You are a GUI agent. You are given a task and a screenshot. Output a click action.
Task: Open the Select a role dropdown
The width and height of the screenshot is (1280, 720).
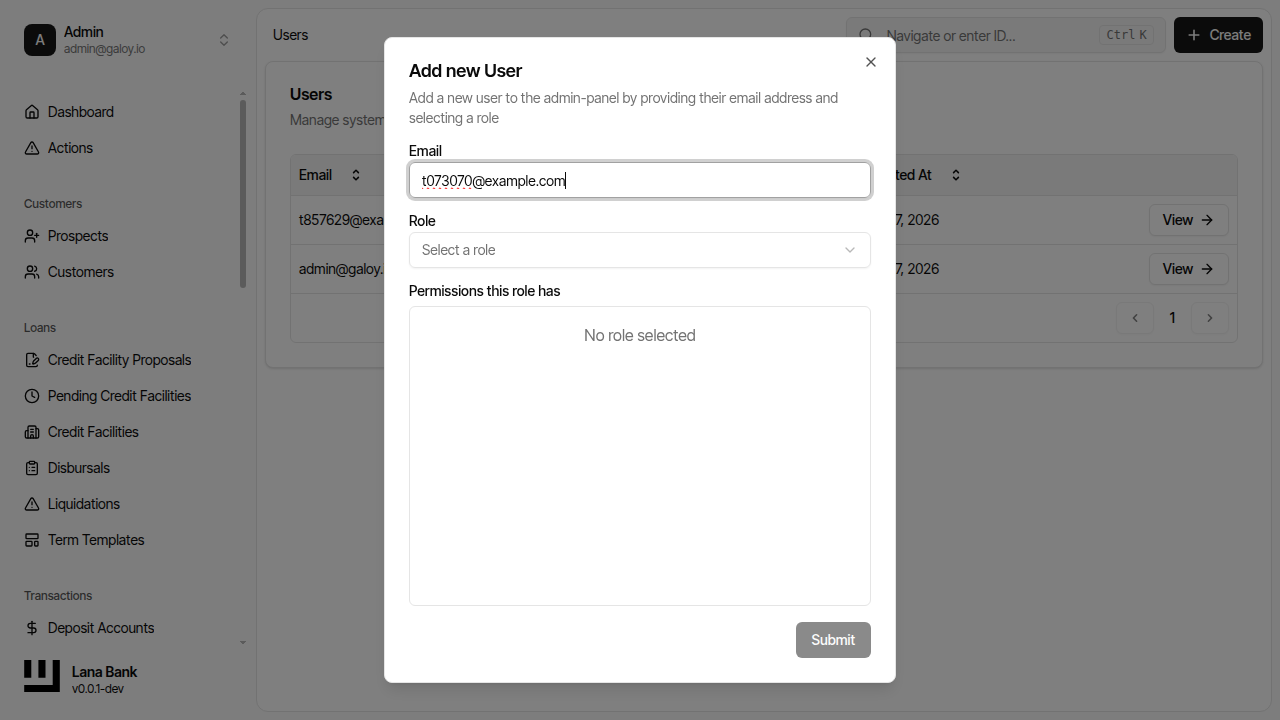tap(639, 249)
